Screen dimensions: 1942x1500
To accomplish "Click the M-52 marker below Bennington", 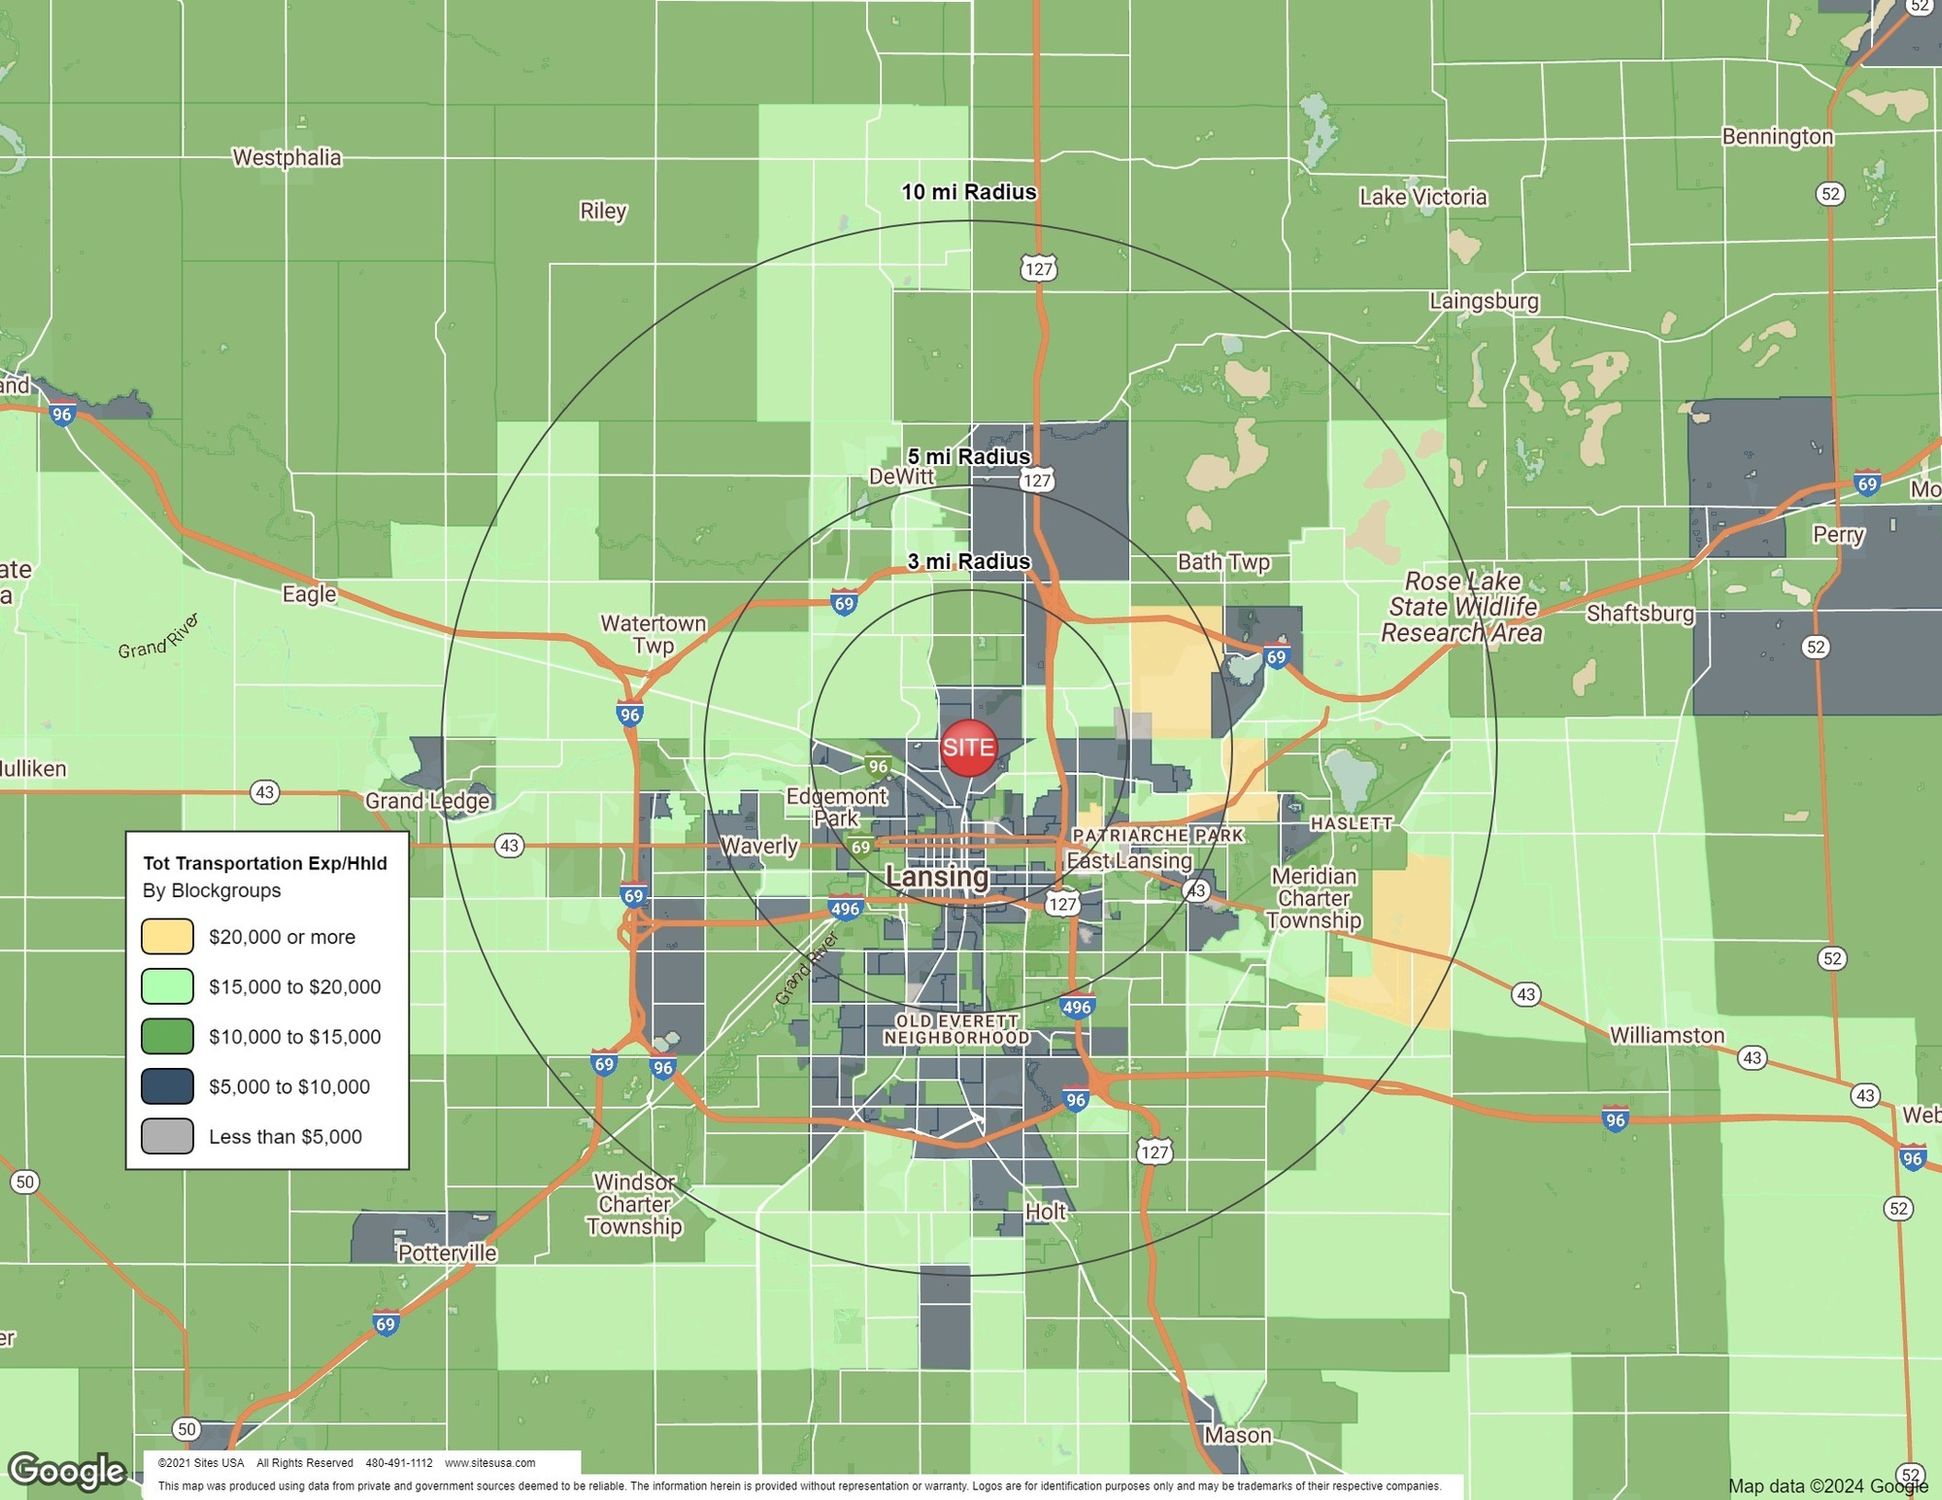I will [1830, 194].
